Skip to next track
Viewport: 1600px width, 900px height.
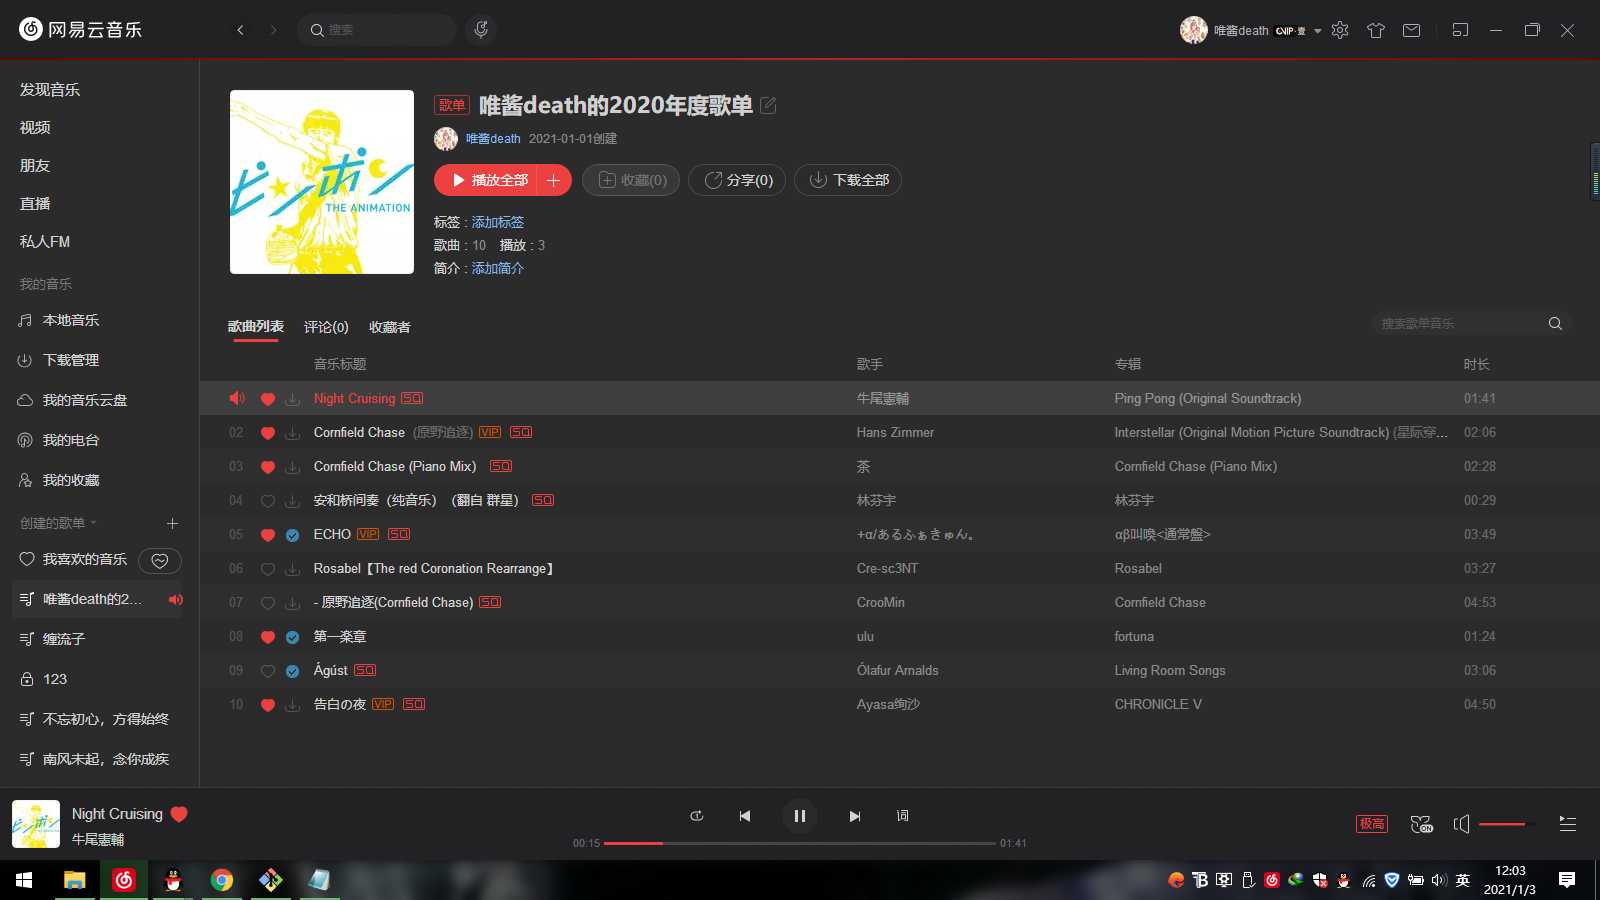pos(855,816)
